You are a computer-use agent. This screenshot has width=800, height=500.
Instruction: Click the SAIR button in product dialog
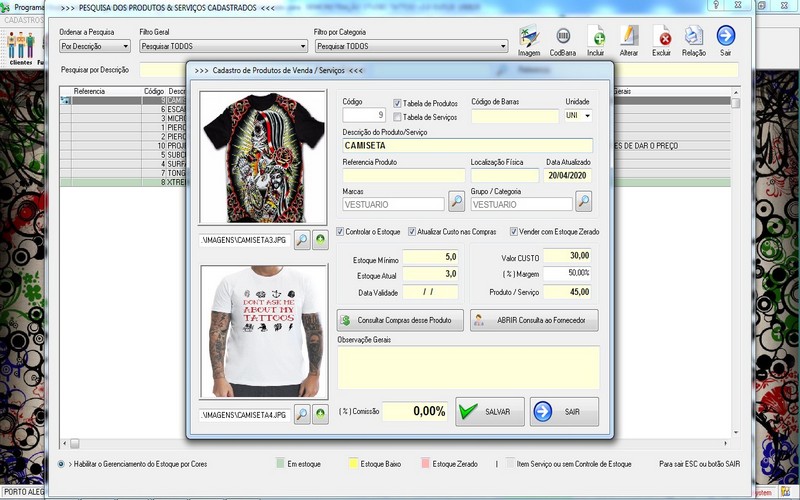(x=564, y=411)
